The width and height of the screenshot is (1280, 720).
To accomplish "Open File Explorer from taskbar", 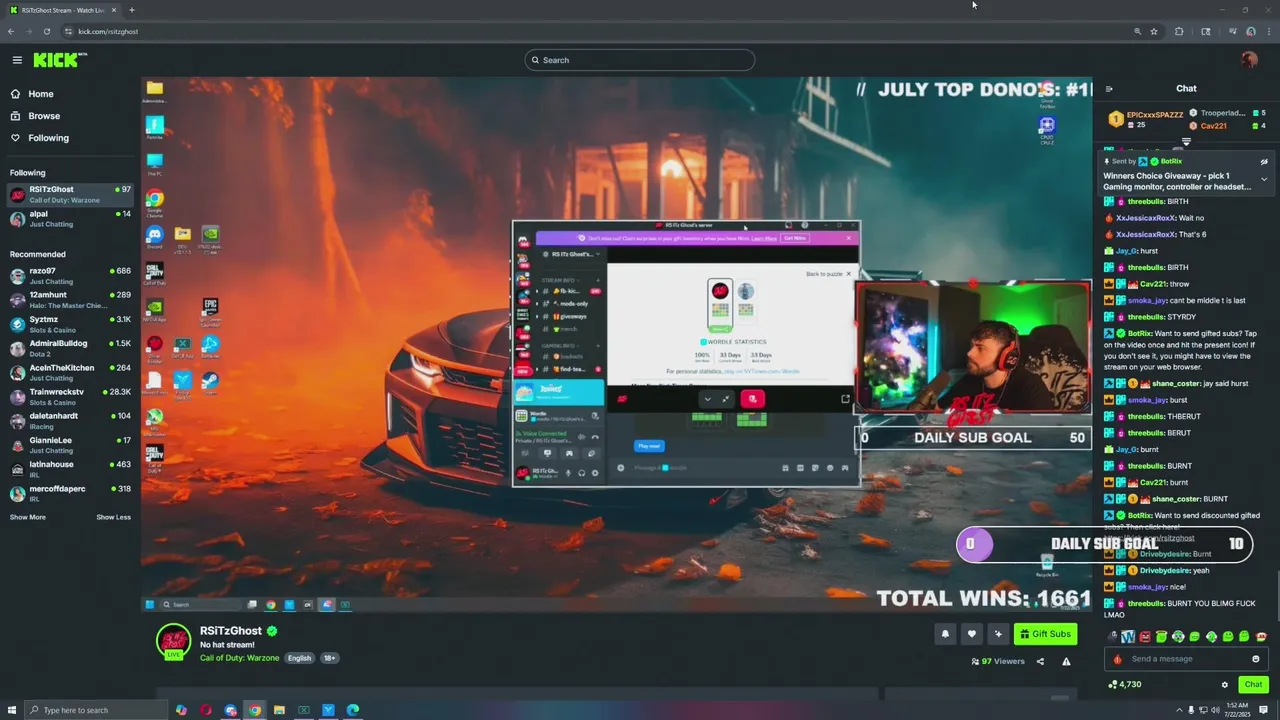I will click(279, 710).
